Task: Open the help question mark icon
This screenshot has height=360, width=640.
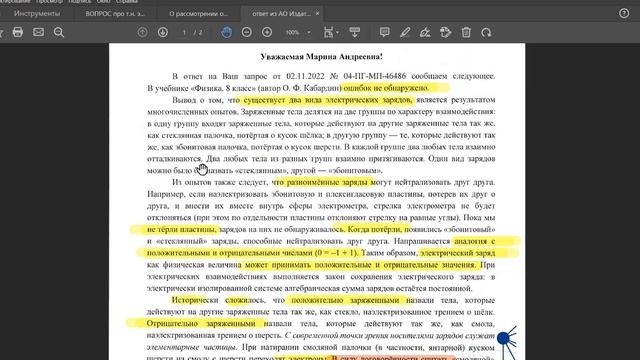Action: coord(624,13)
